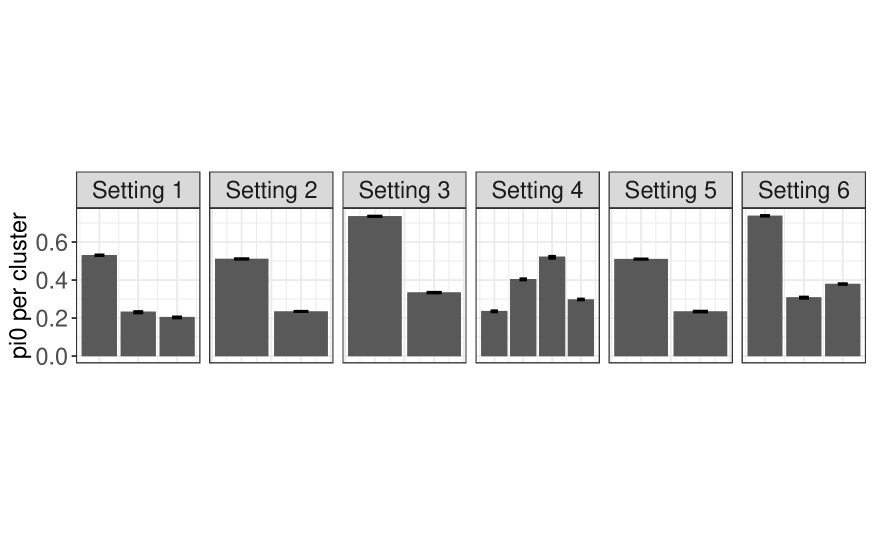Screen dimensions: 875x540
Task: Click the shortest bar in Setting 4
Action: click(x=494, y=333)
